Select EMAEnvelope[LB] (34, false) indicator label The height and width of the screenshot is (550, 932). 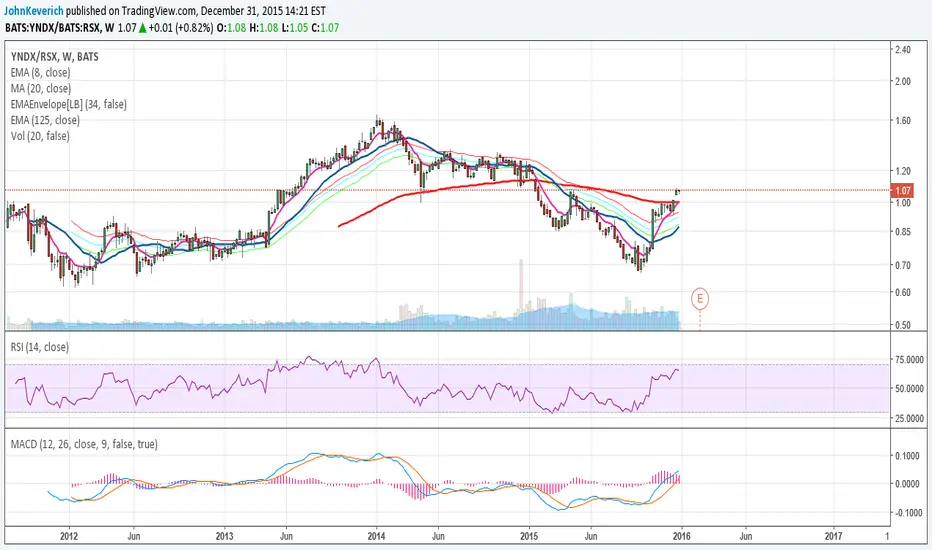(x=69, y=105)
